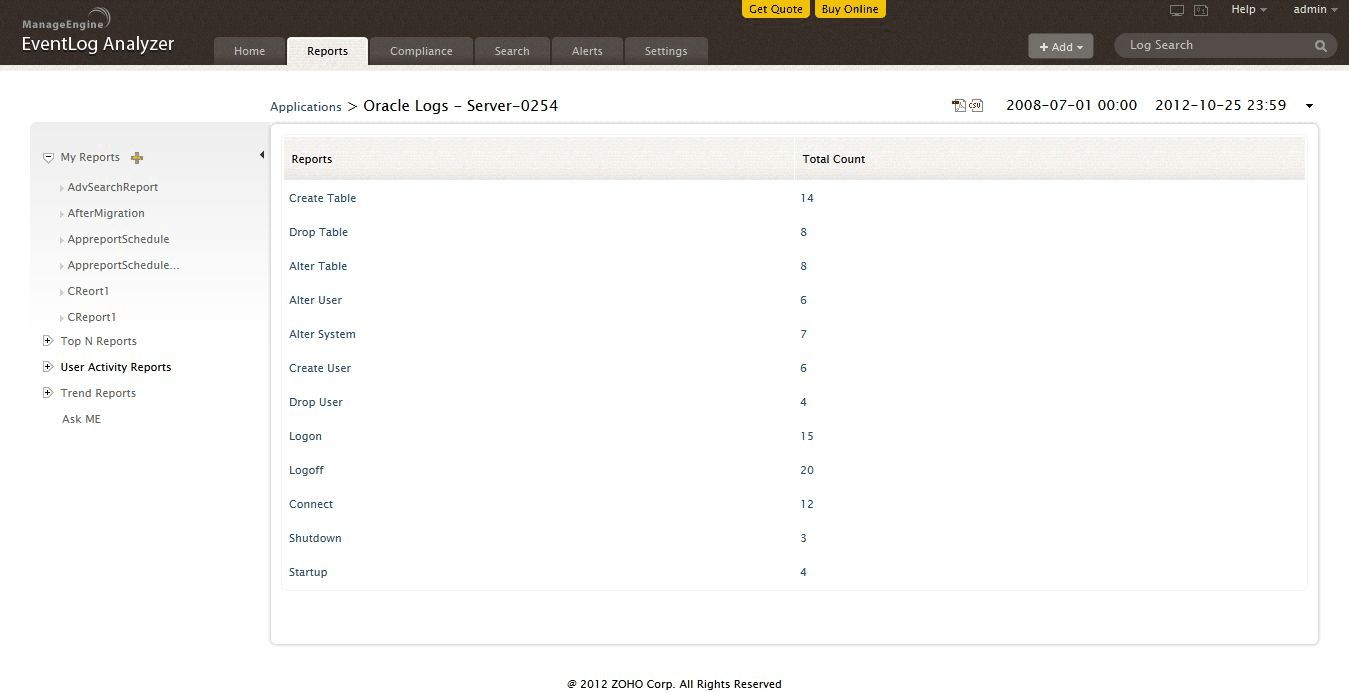Screen dimensions: 1349x693
Task: Open the Create User report
Action: tap(320, 368)
